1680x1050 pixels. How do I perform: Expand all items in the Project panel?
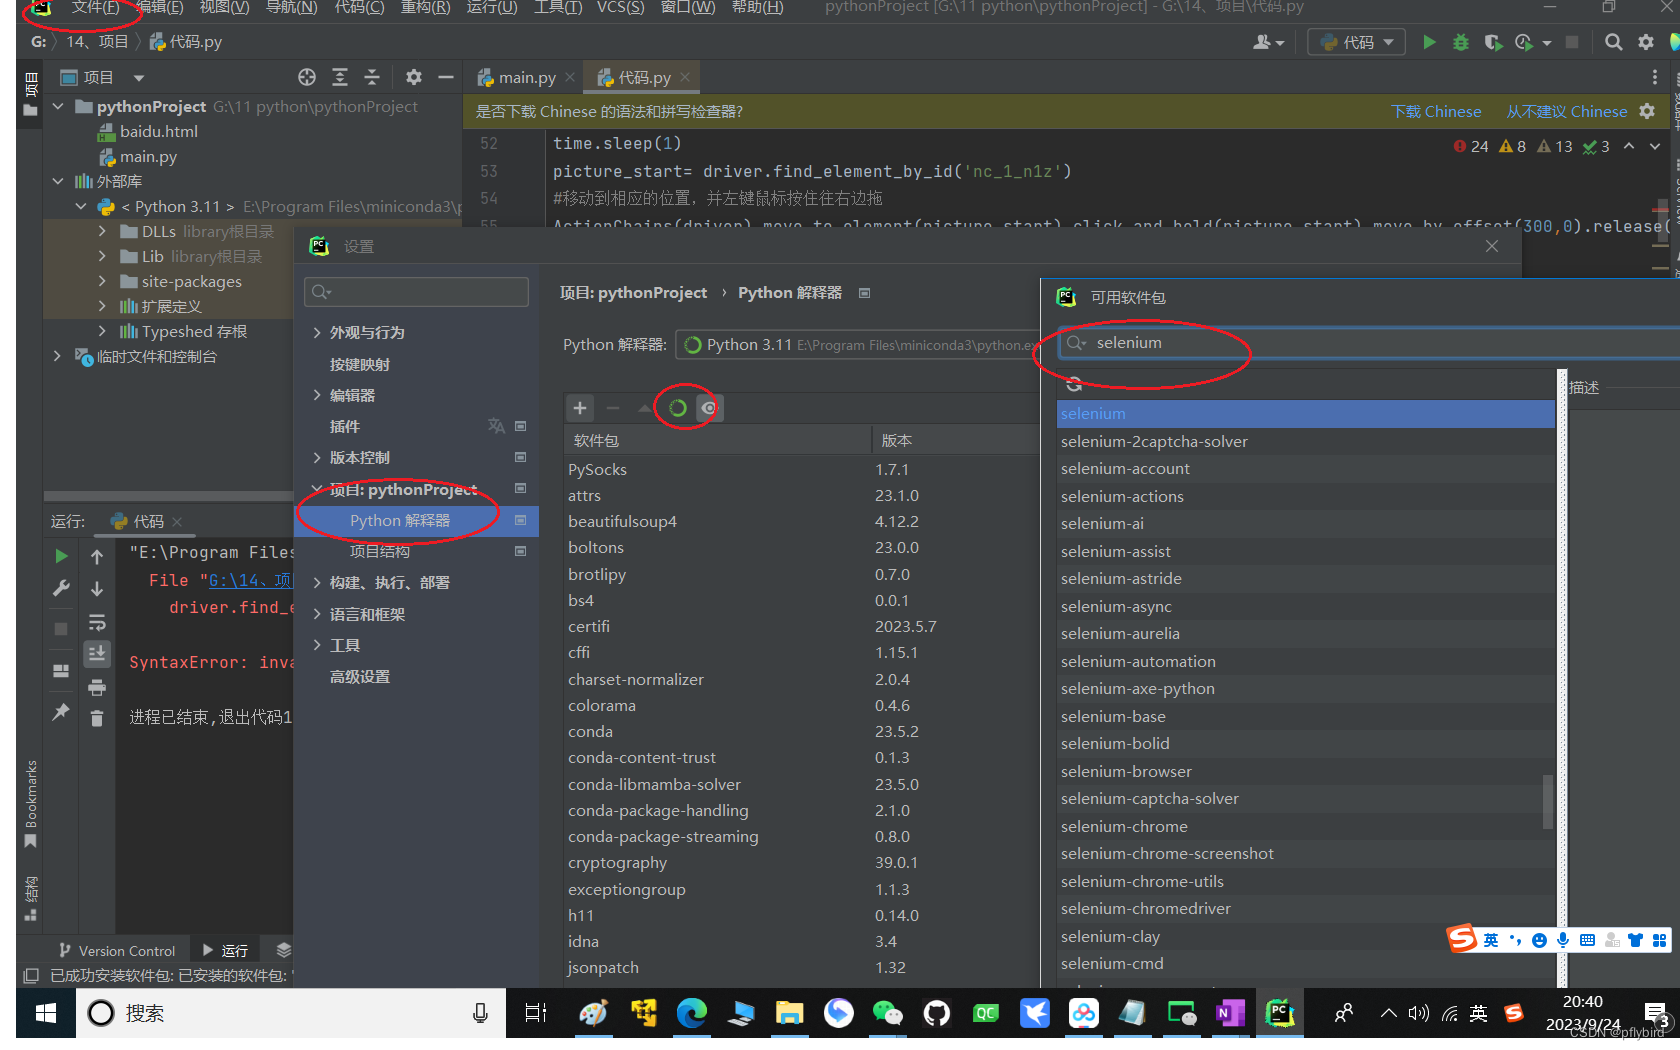(x=340, y=77)
